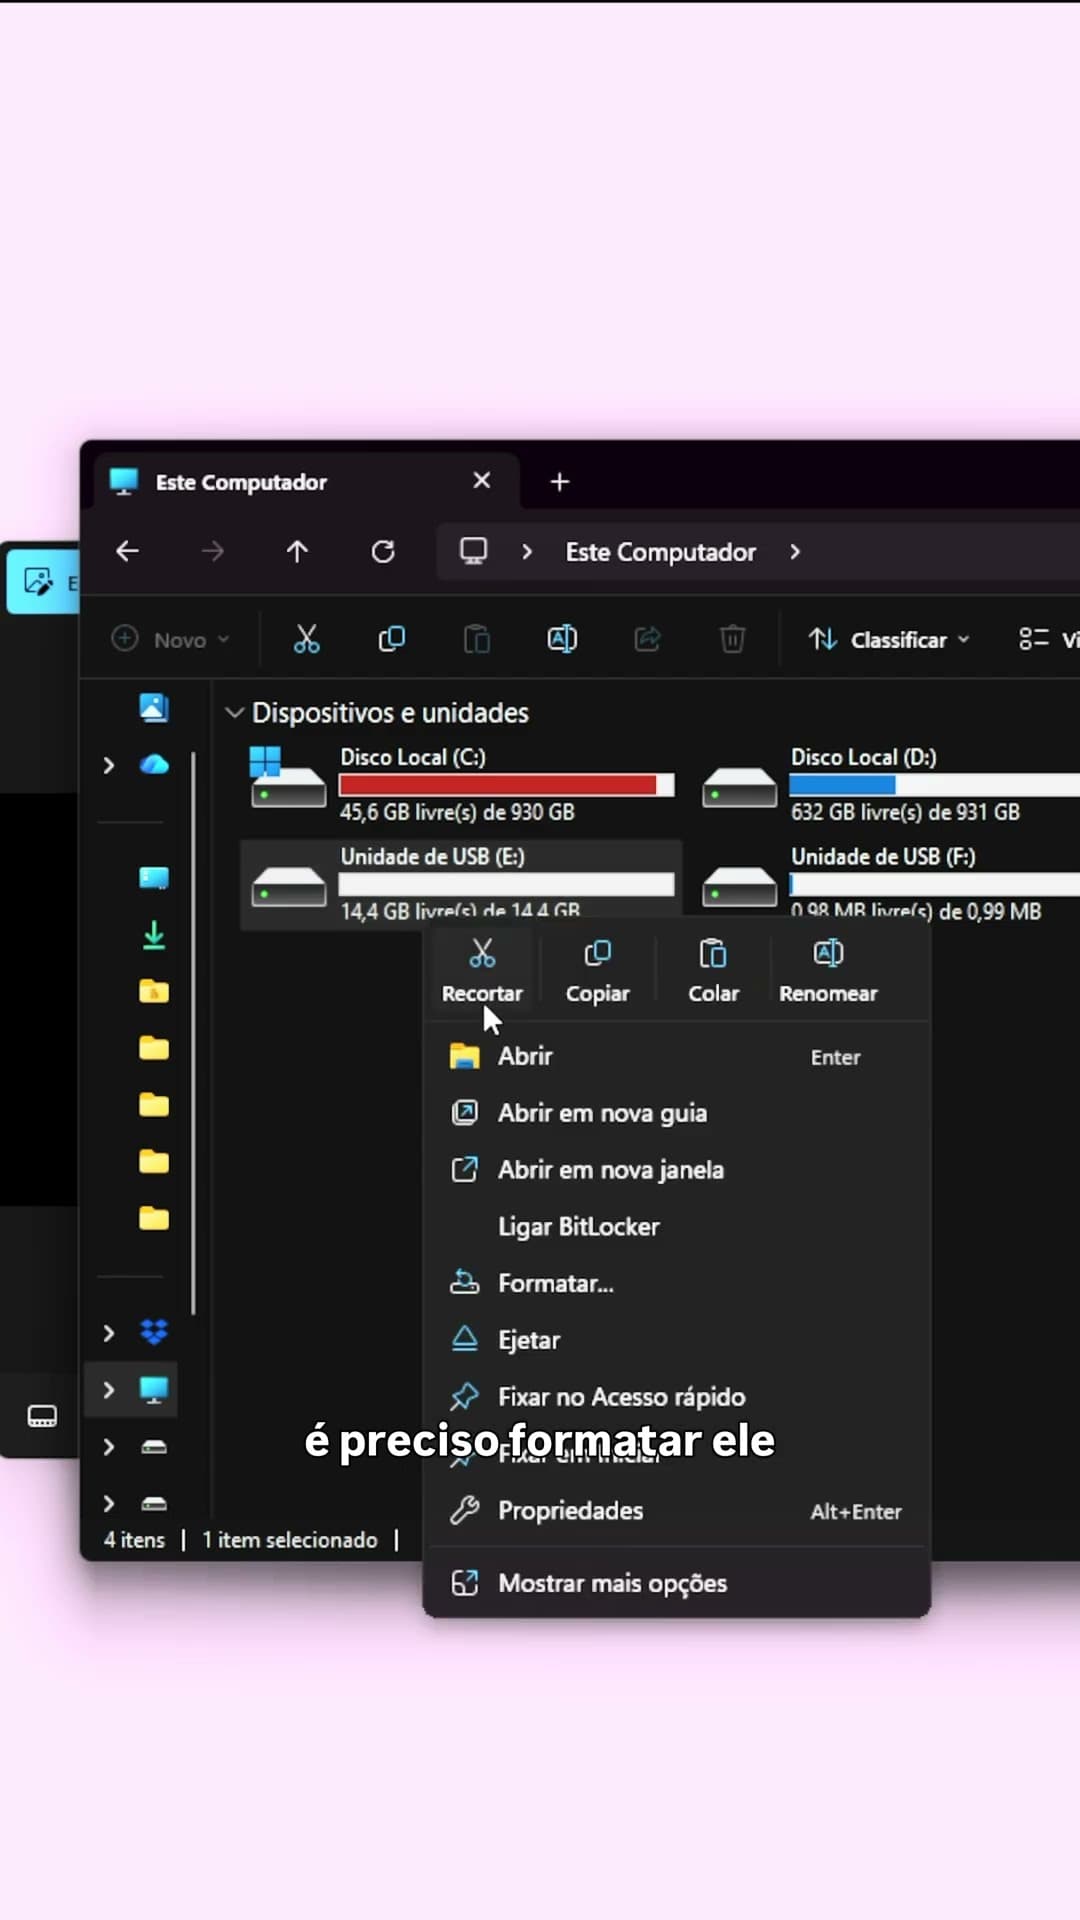Open a new tab with plus button

pyautogui.click(x=560, y=482)
